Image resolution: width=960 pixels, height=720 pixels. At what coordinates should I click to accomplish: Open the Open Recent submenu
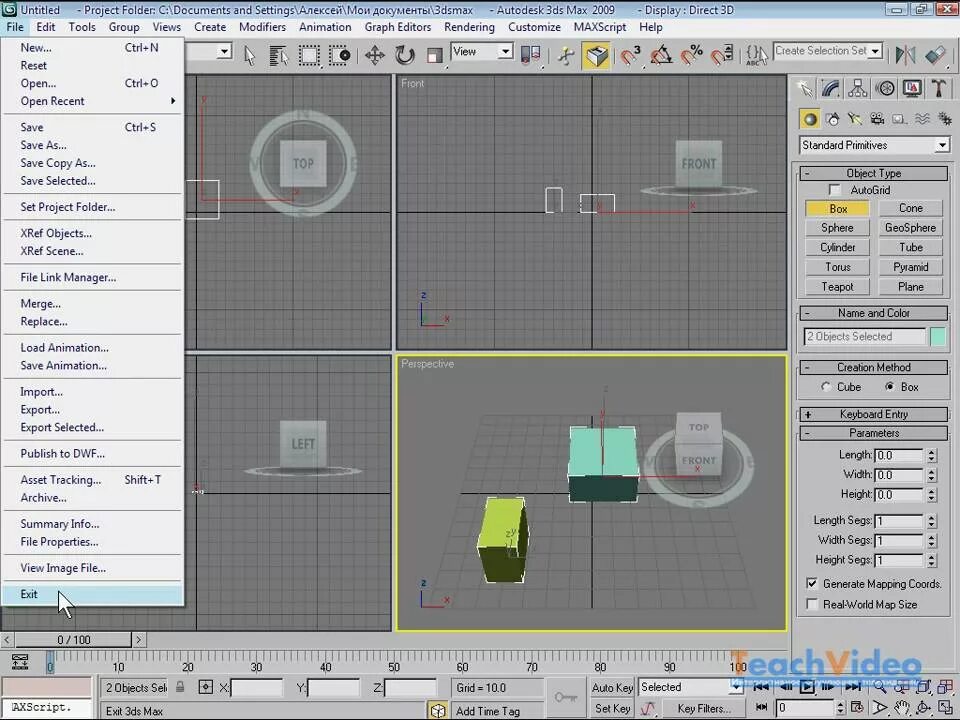point(92,101)
